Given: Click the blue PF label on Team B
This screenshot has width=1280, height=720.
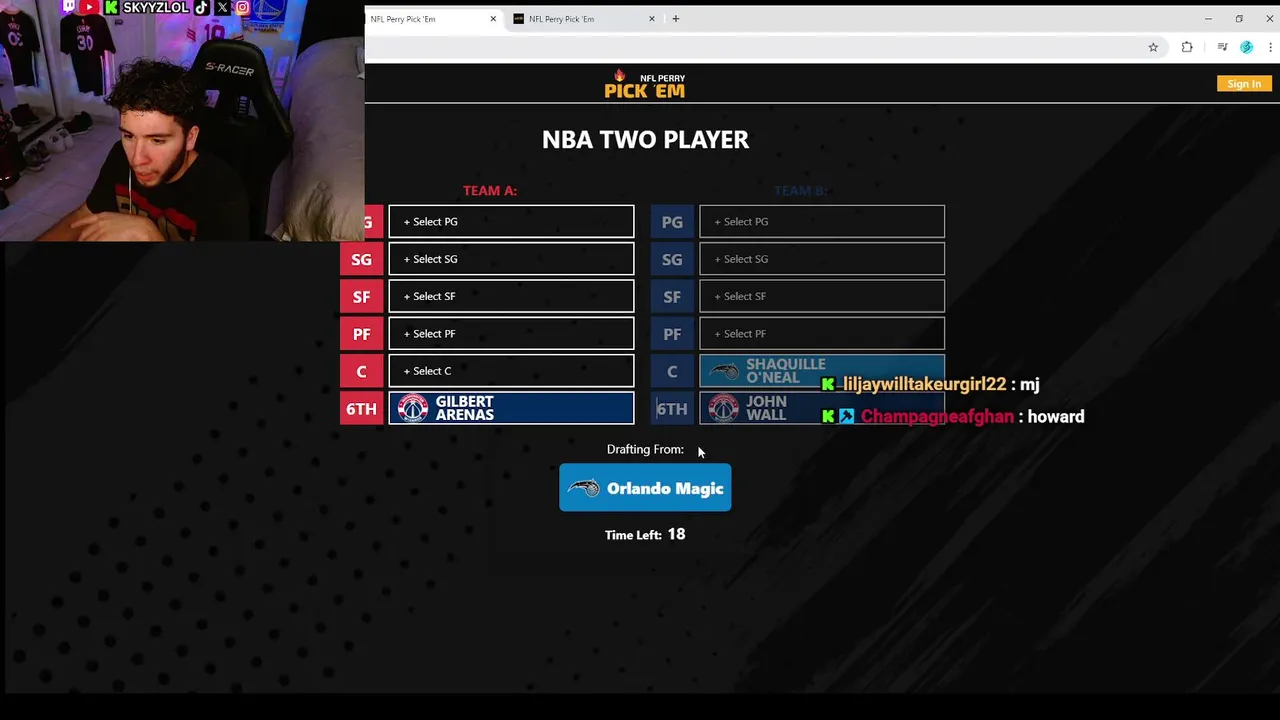Looking at the screenshot, I should pyautogui.click(x=672, y=334).
